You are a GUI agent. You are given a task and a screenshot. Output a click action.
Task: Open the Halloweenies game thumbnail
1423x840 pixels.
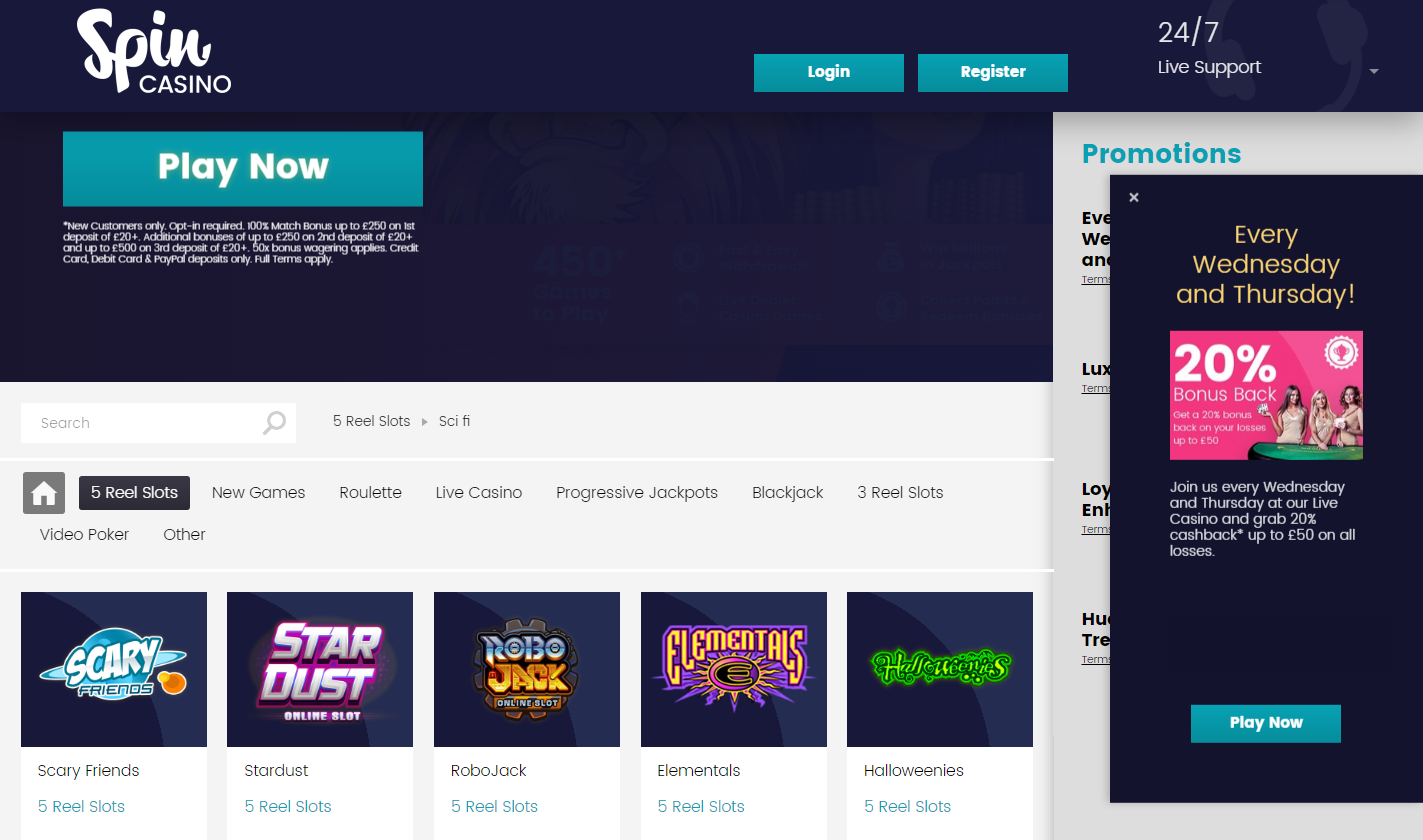tap(940, 669)
